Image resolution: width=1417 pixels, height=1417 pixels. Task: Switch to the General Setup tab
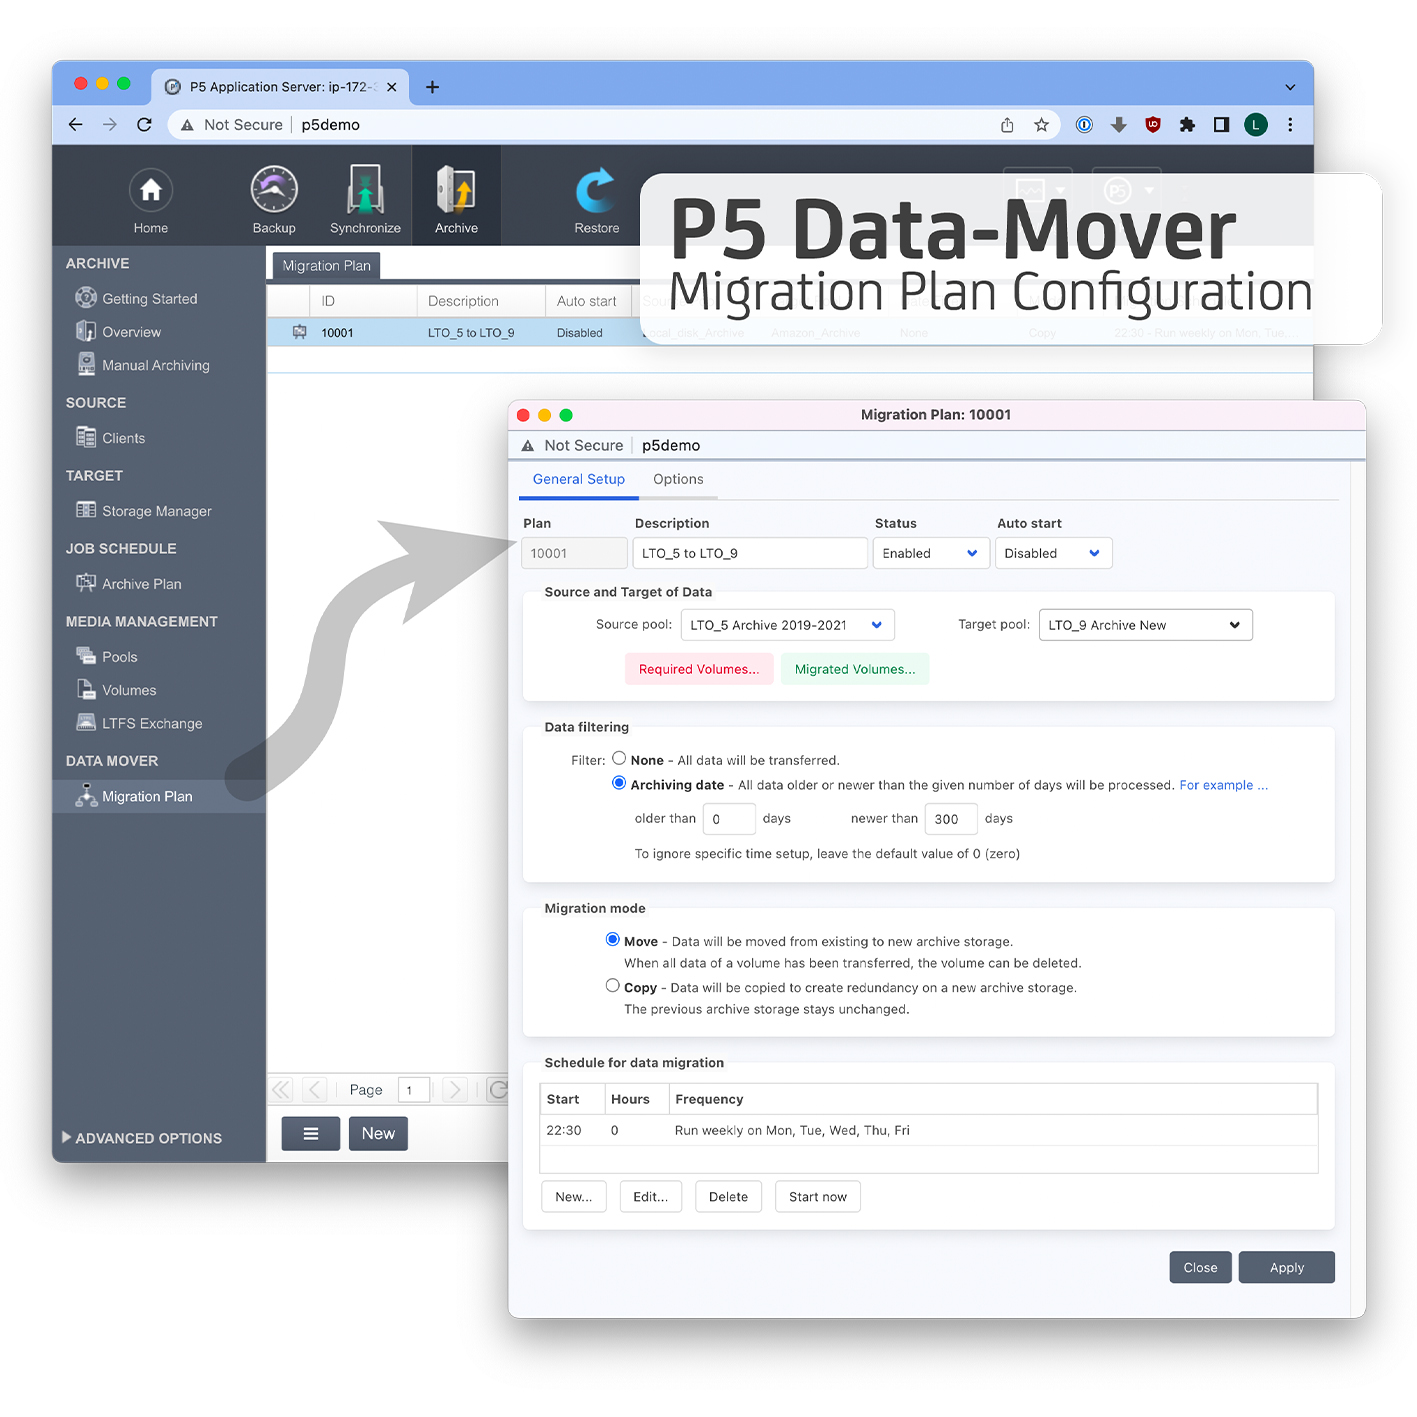[578, 480]
